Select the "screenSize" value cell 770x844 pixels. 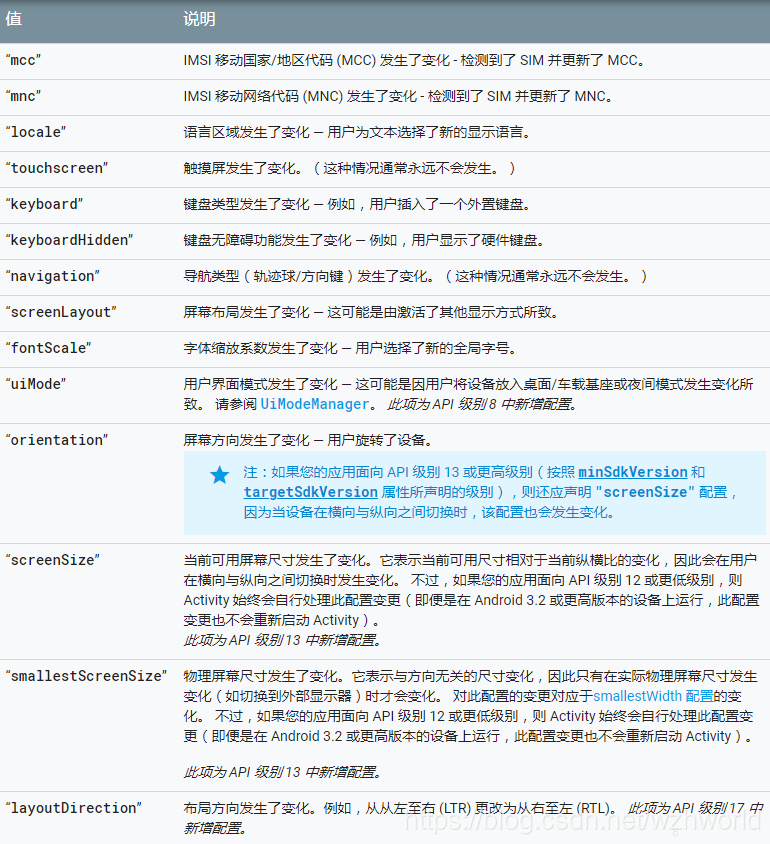[x=53, y=560]
